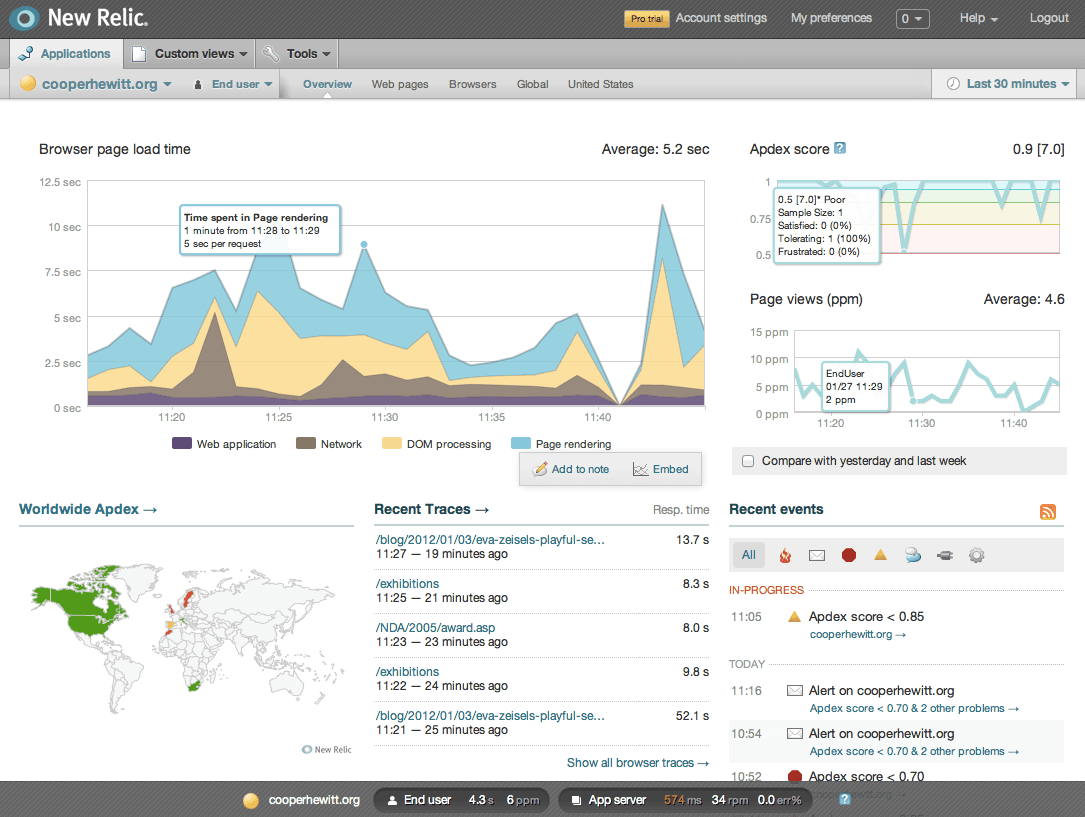Select the Overview tab

click(327, 84)
